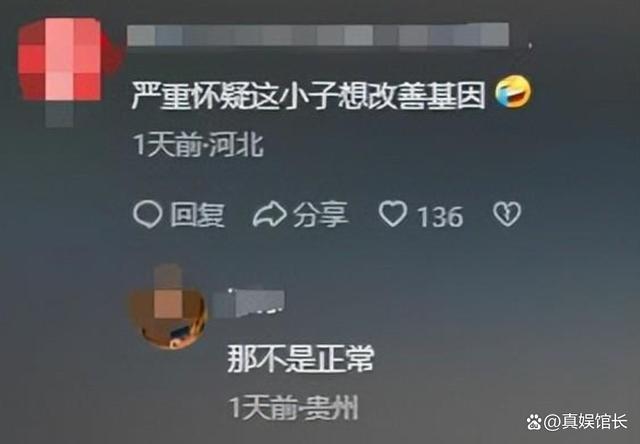The image size is (640, 444).
Task: Like the comment with the heart icon
Action: [x=393, y=214]
